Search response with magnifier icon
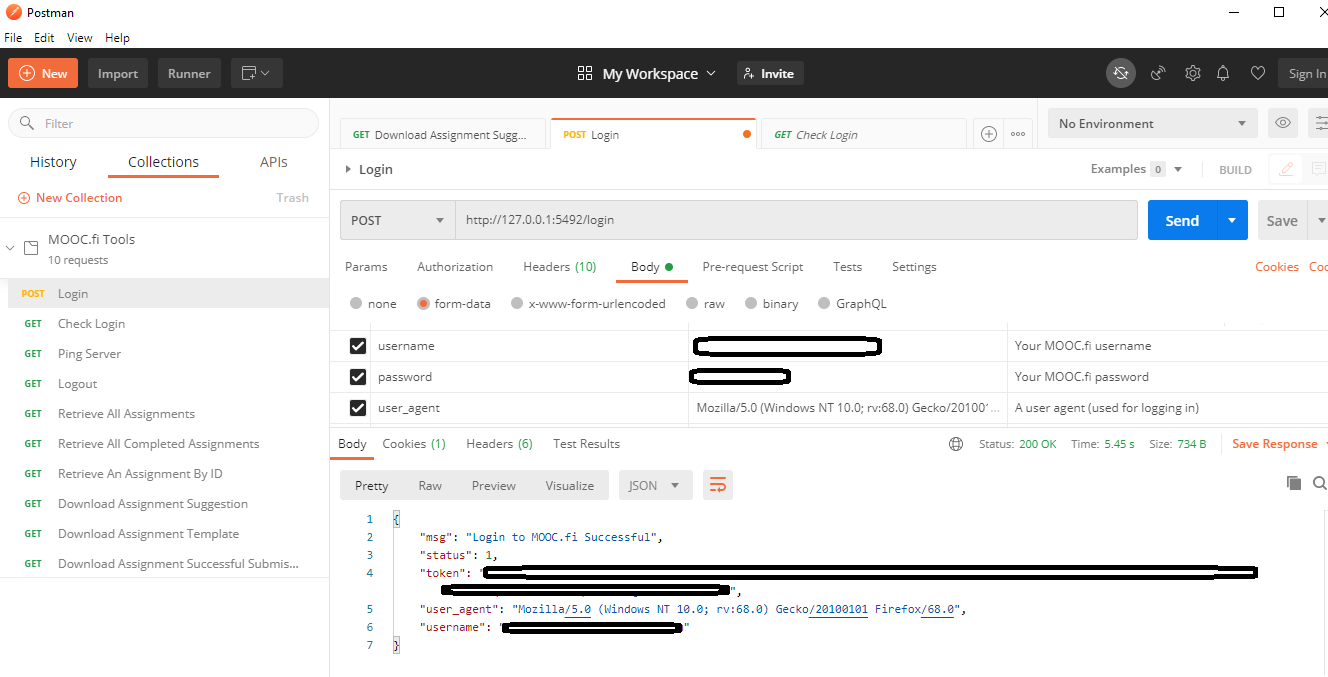Screen dimensions: 1328x677 coord(1319,483)
